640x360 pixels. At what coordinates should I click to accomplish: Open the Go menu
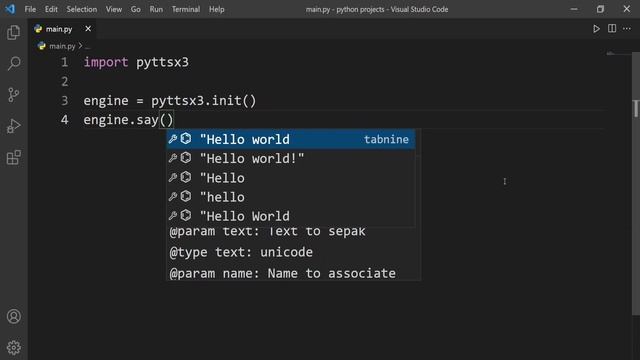[x=136, y=9]
